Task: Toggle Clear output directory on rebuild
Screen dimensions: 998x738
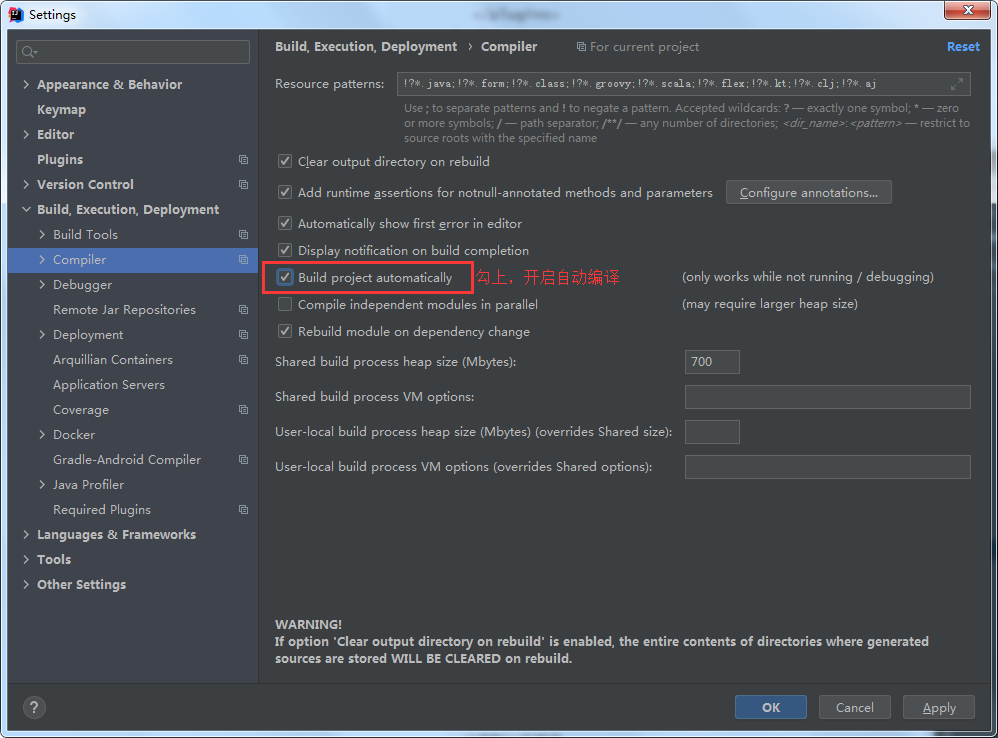Action: coord(285,162)
